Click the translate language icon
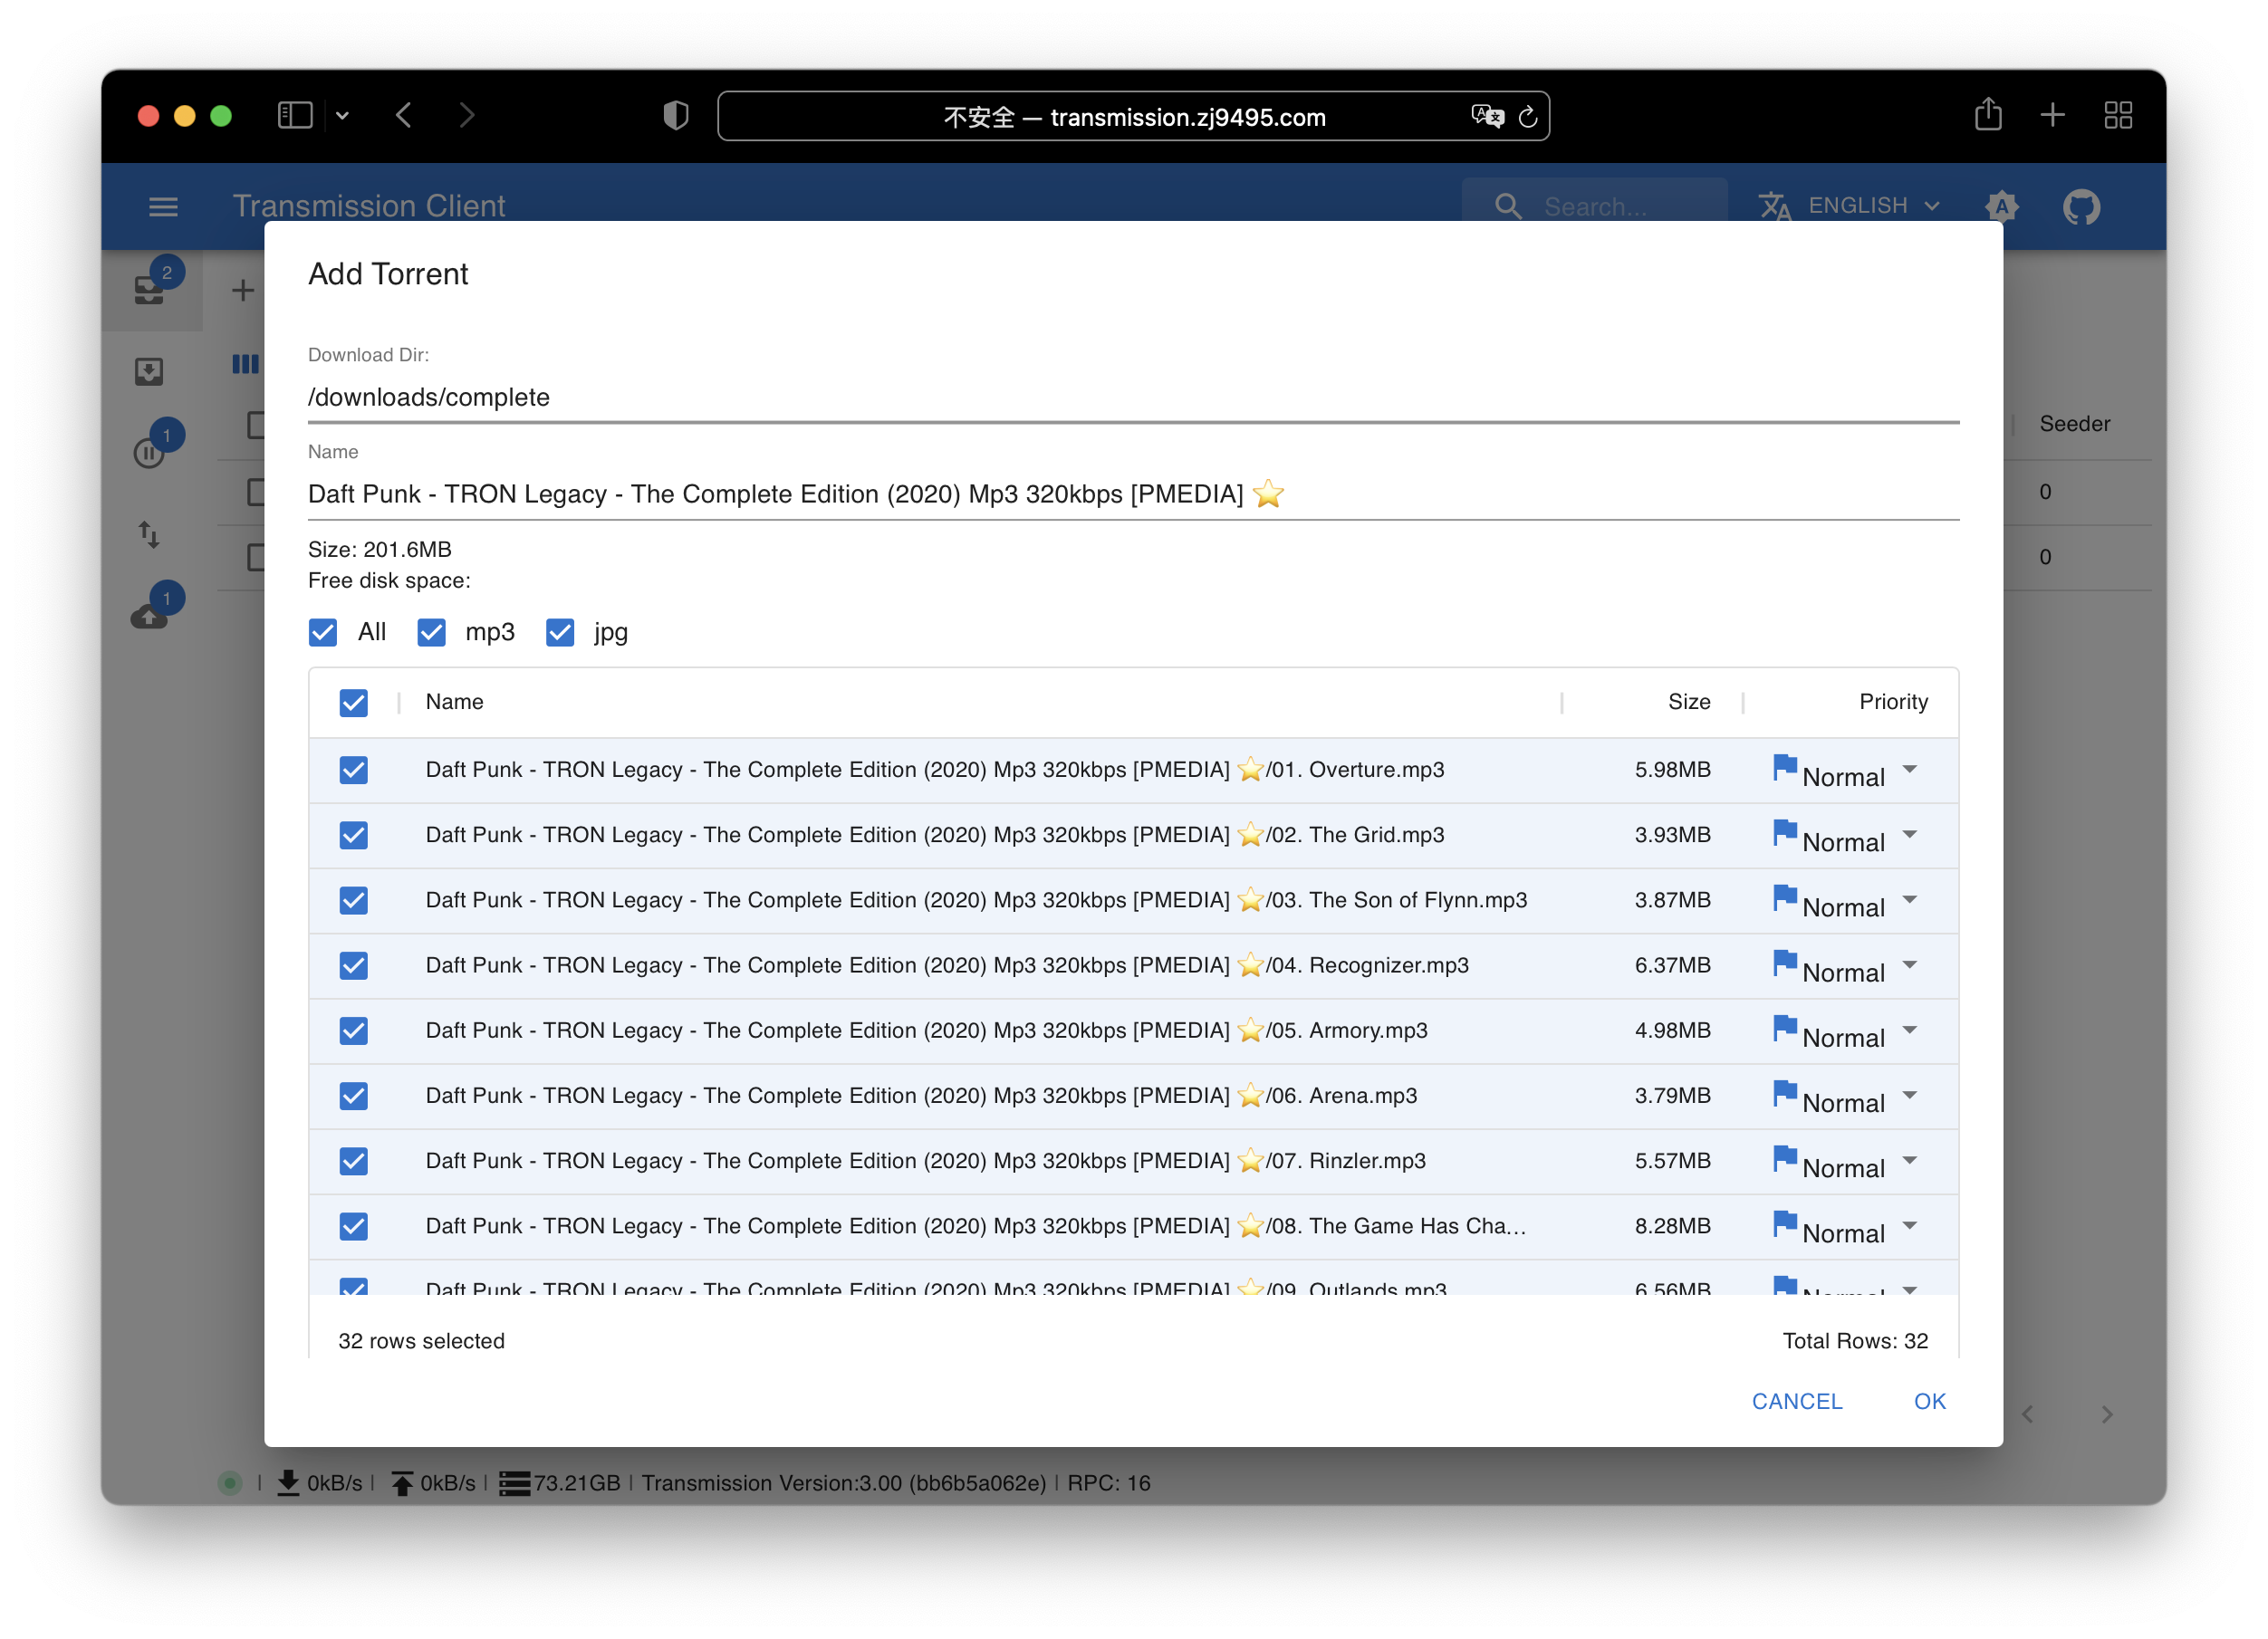 coord(1774,206)
